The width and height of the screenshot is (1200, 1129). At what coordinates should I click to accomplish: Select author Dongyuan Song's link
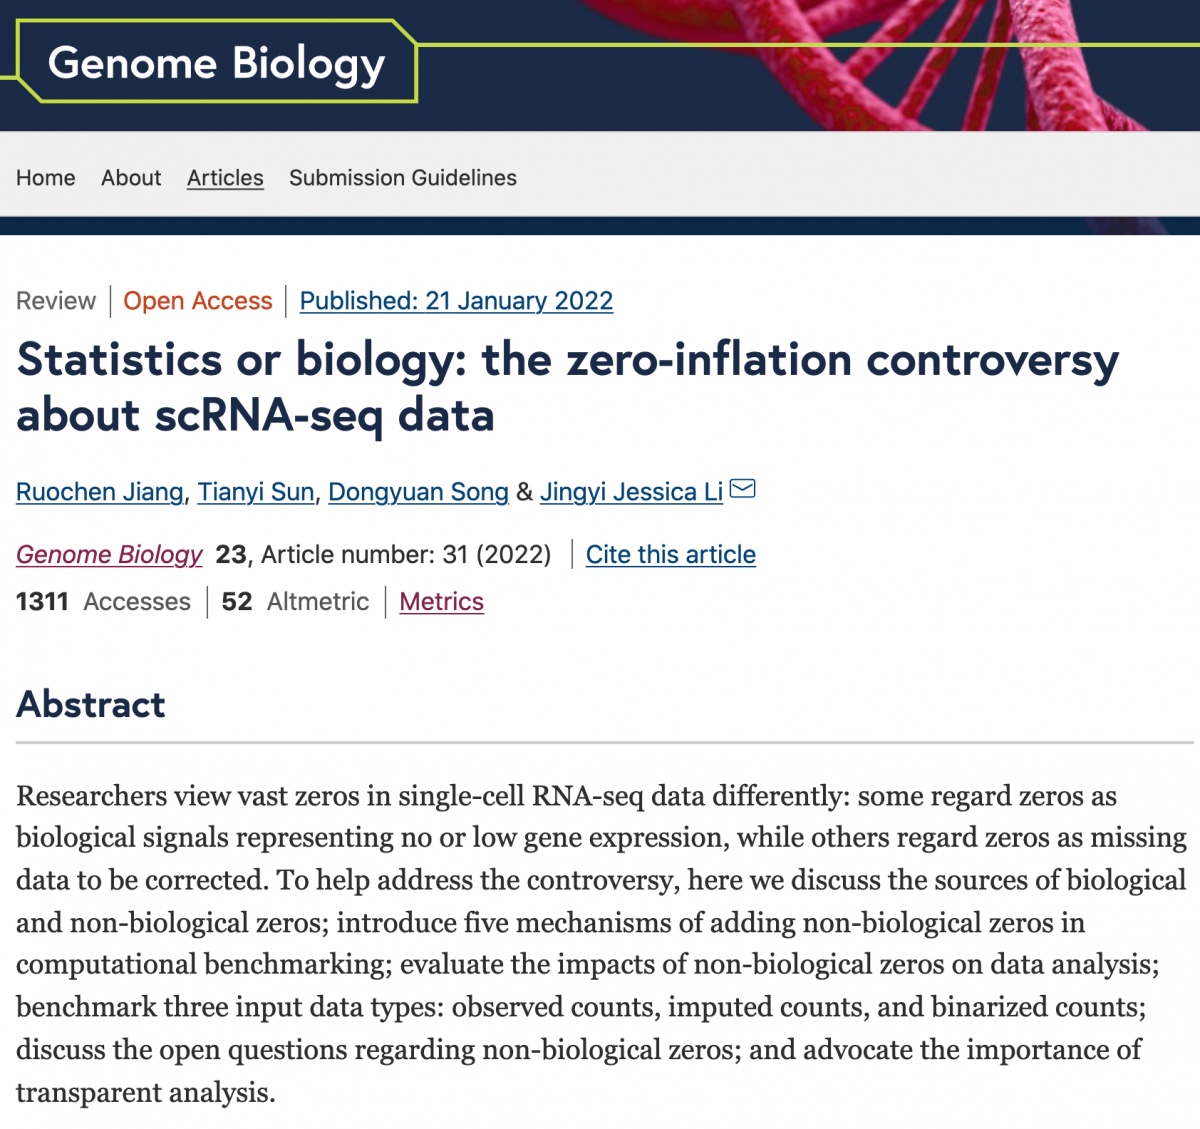[x=419, y=492]
